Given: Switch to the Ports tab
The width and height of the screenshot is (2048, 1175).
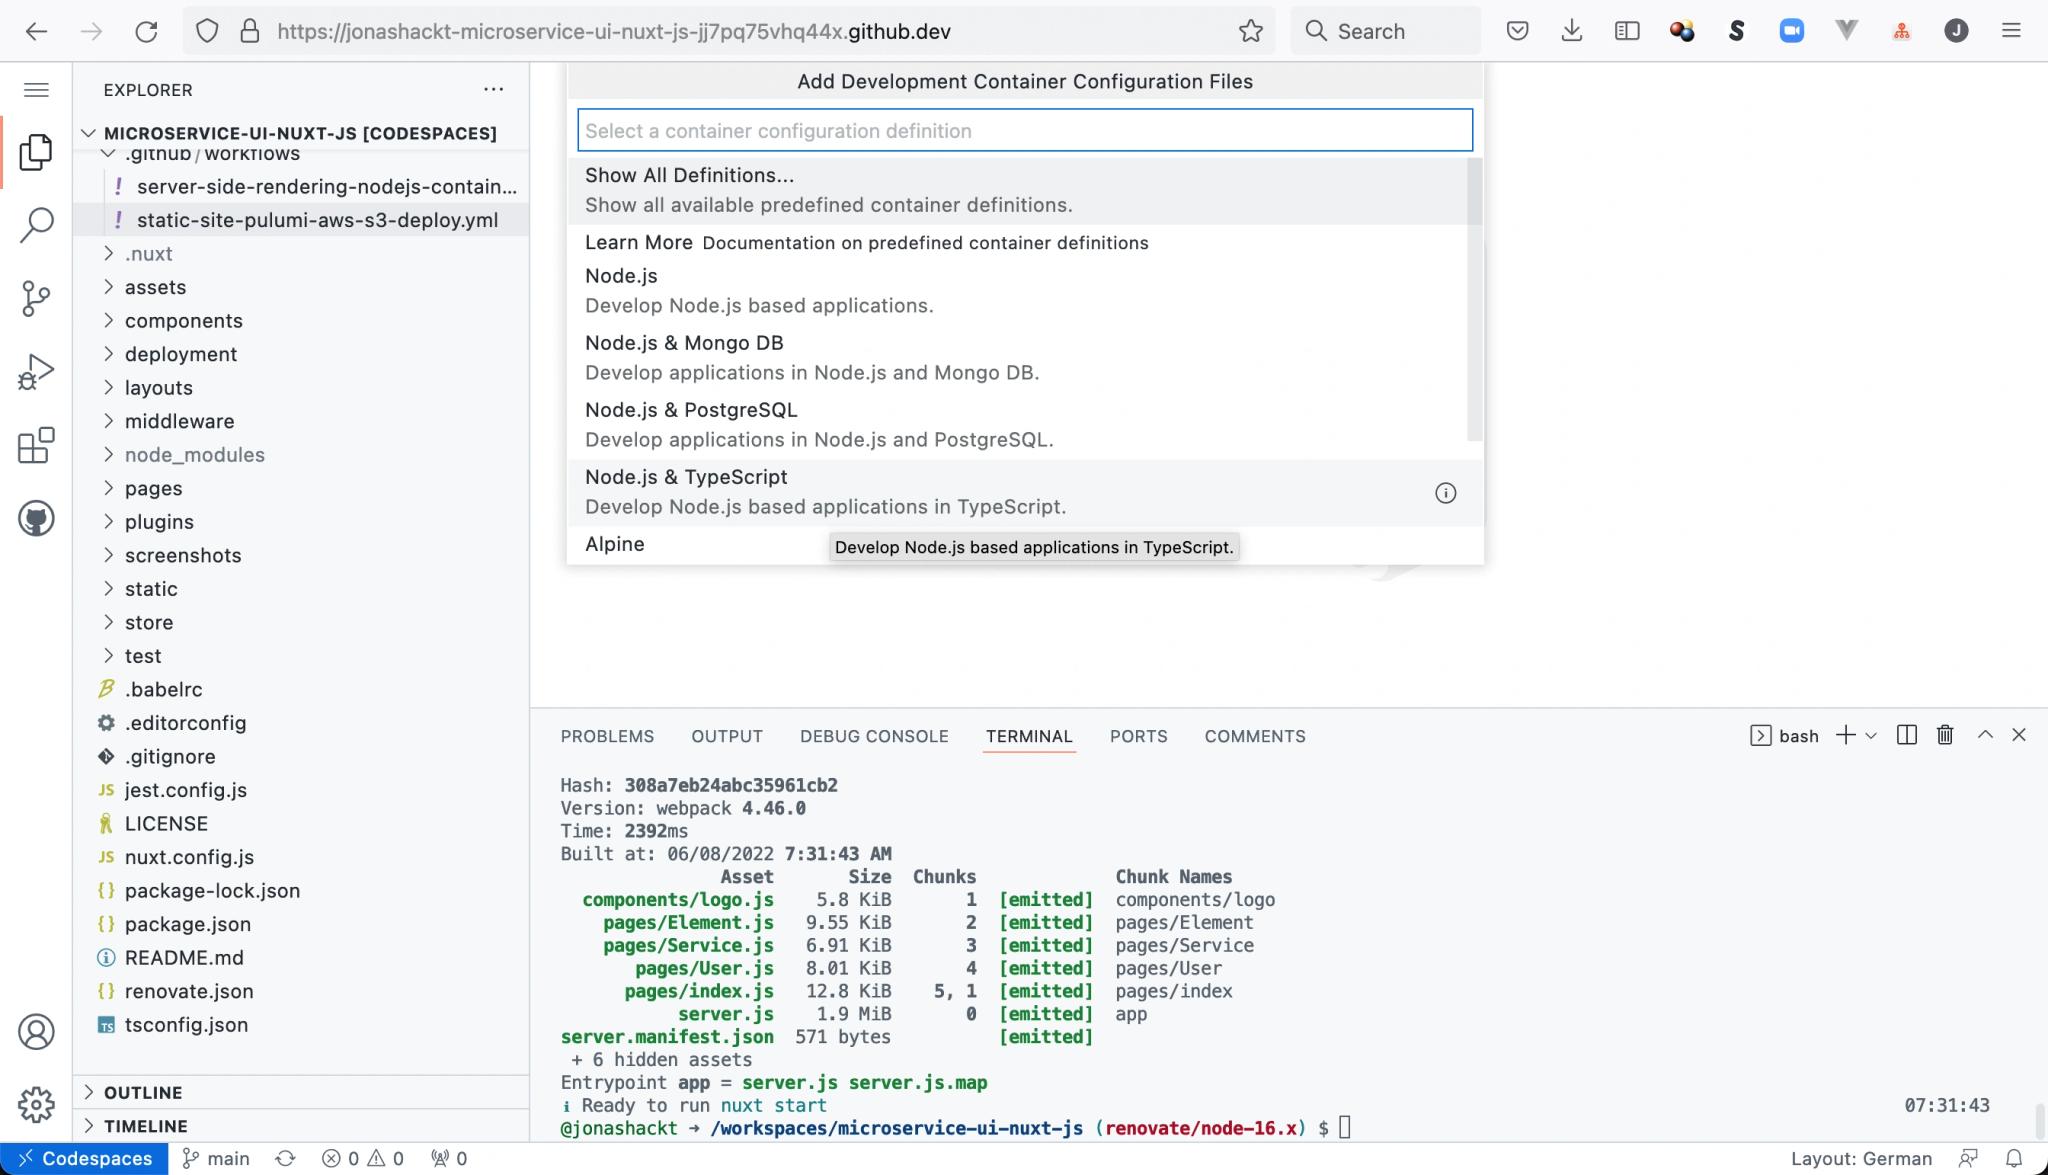Looking at the screenshot, I should 1138,736.
